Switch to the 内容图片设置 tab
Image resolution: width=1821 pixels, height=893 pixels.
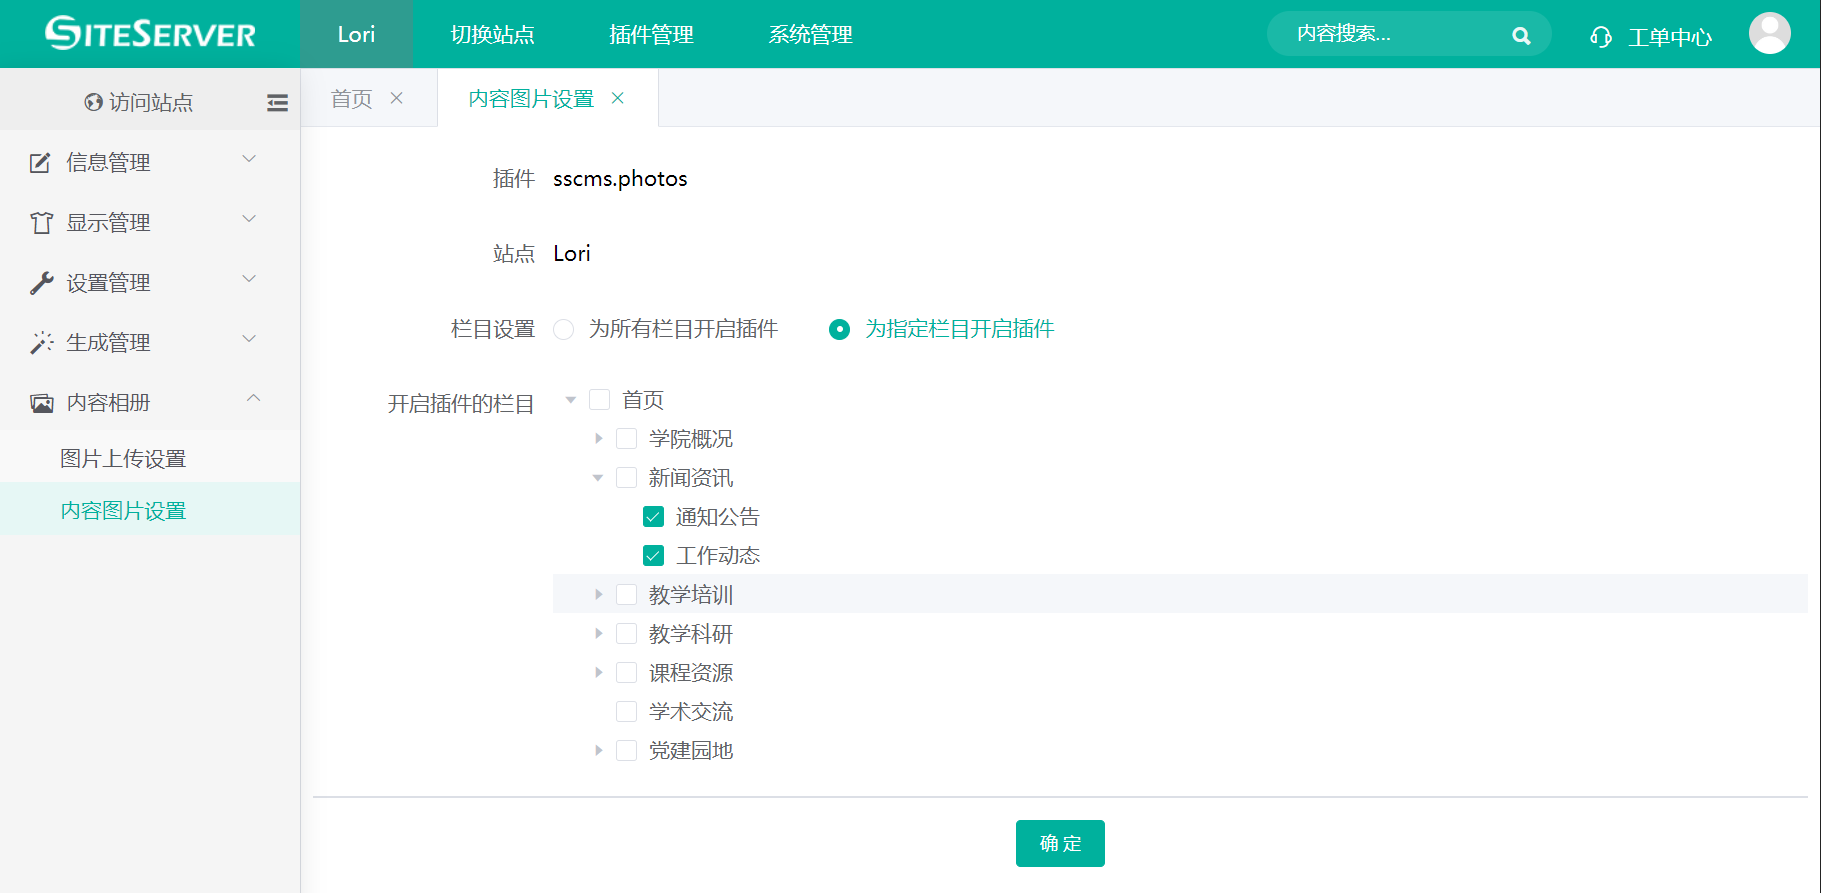[x=531, y=98]
